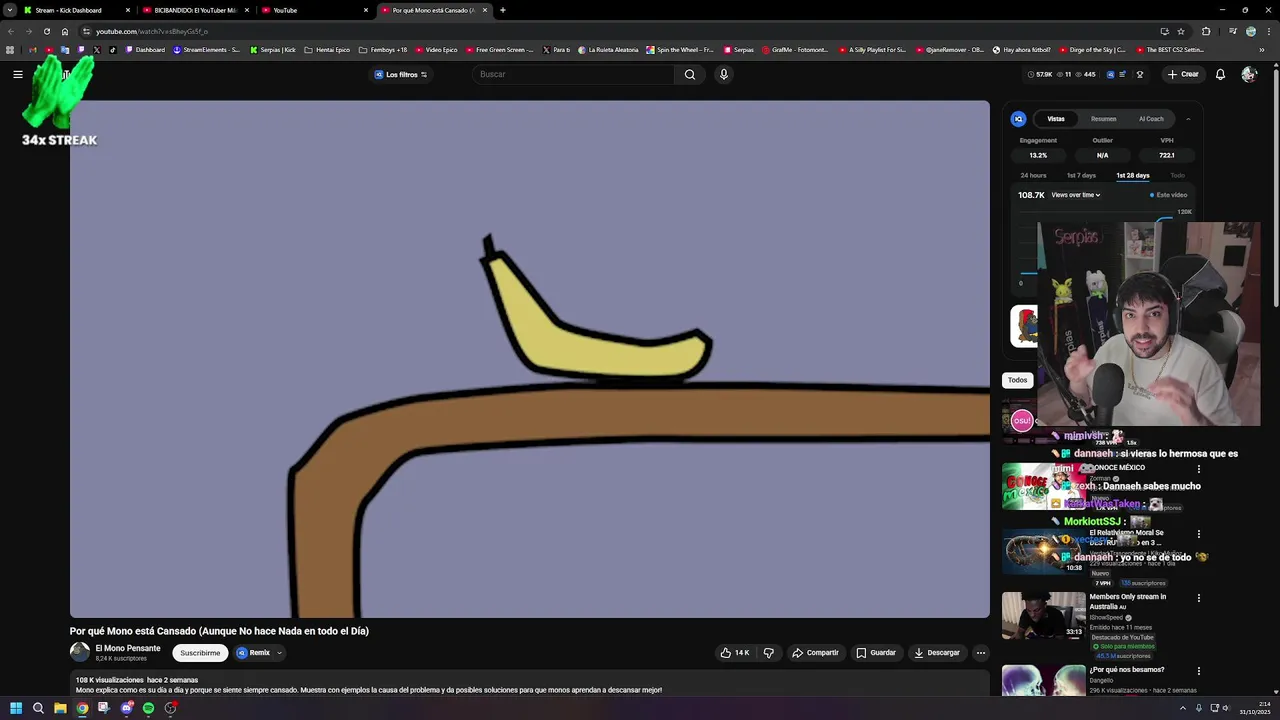1280x720 pixels.
Task: Dislike the video with thumbs-down icon
Action: coord(769,653)
